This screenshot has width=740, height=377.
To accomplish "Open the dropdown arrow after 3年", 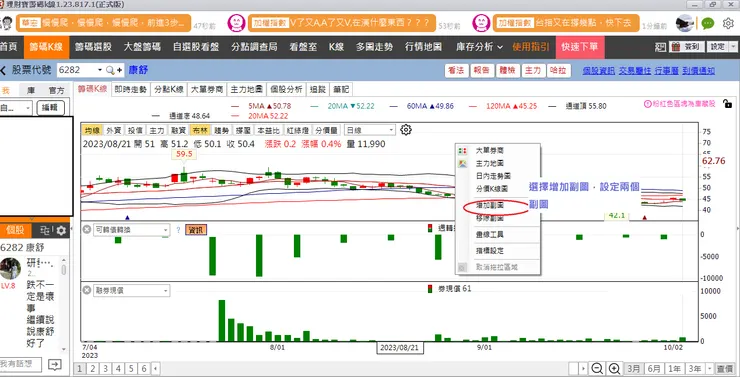I will point(710,369).
